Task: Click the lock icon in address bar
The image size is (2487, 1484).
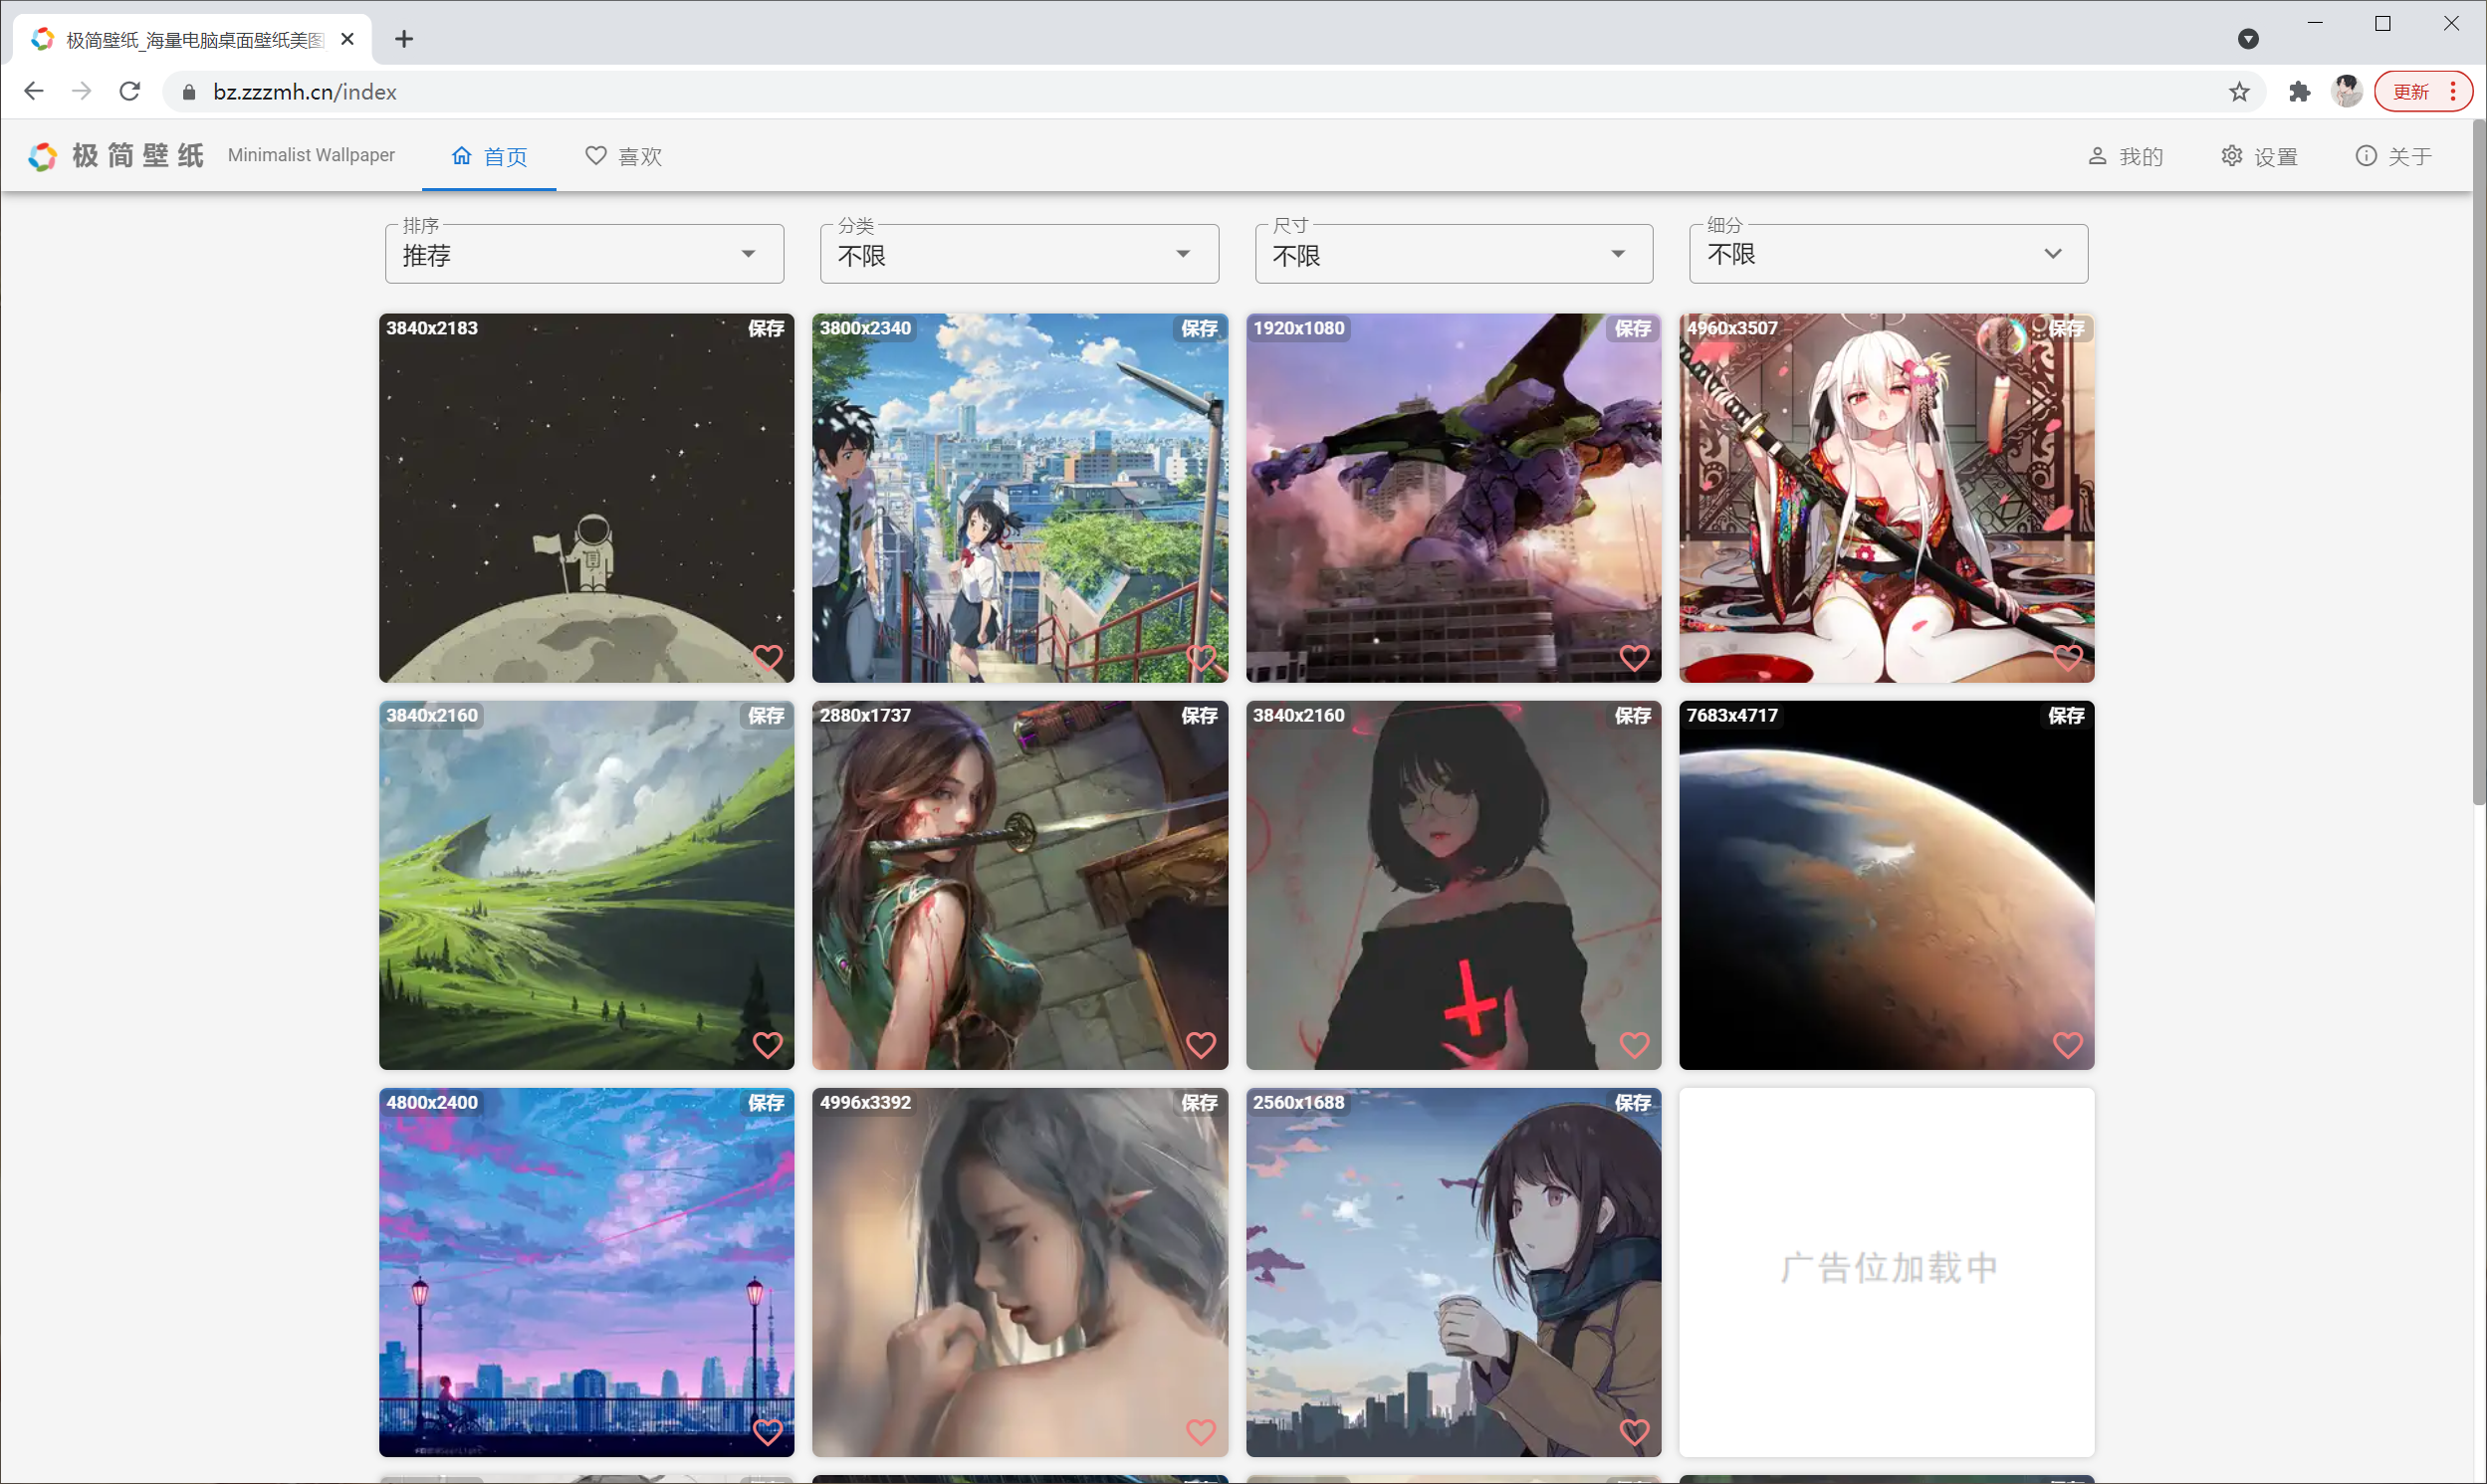Action: (x=189, y=92)
